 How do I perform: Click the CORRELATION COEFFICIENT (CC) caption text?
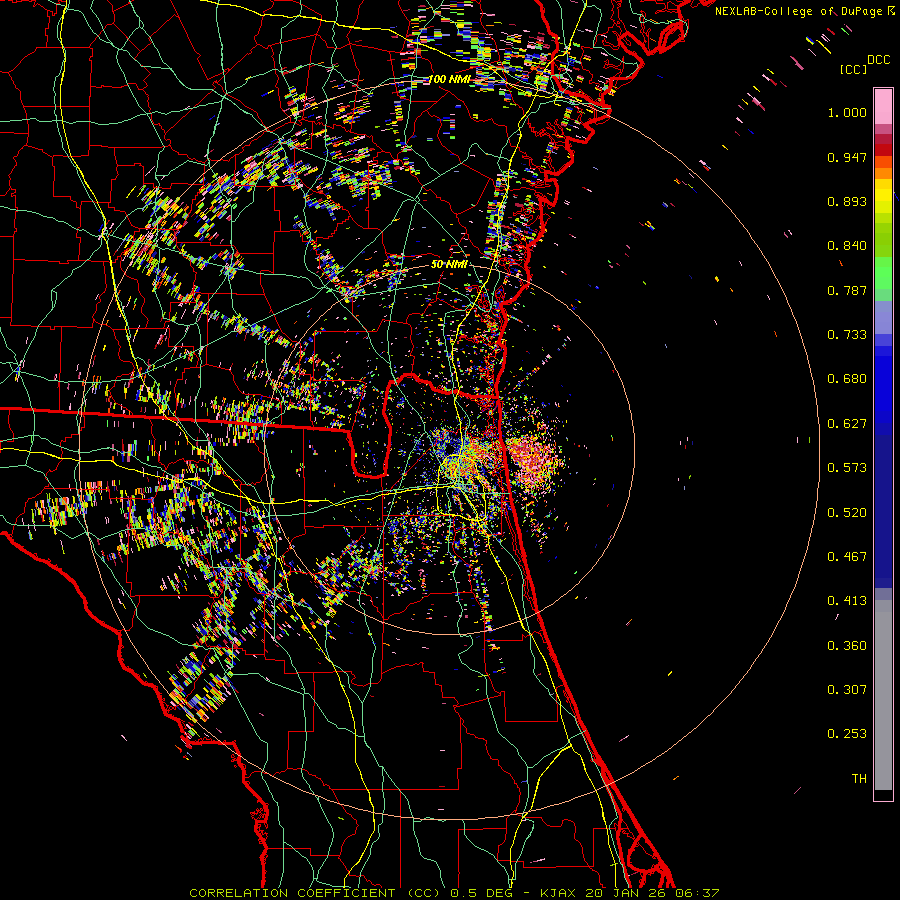coord(316,893)
